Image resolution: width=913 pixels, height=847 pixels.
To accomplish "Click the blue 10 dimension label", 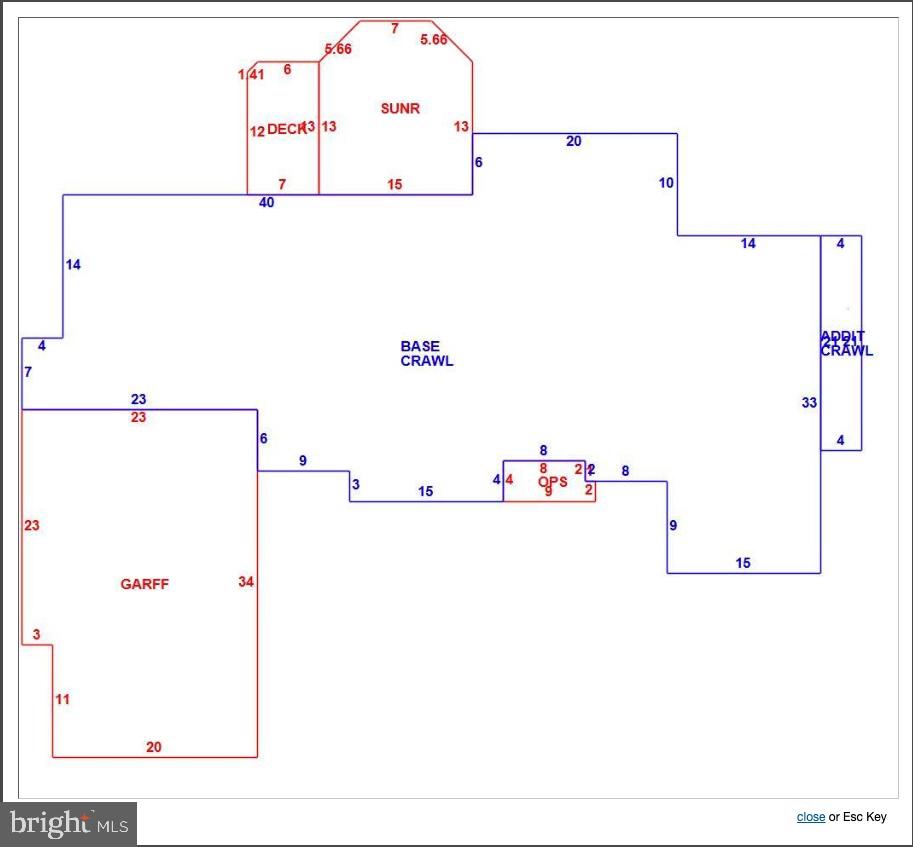I will tap(666, 183).
